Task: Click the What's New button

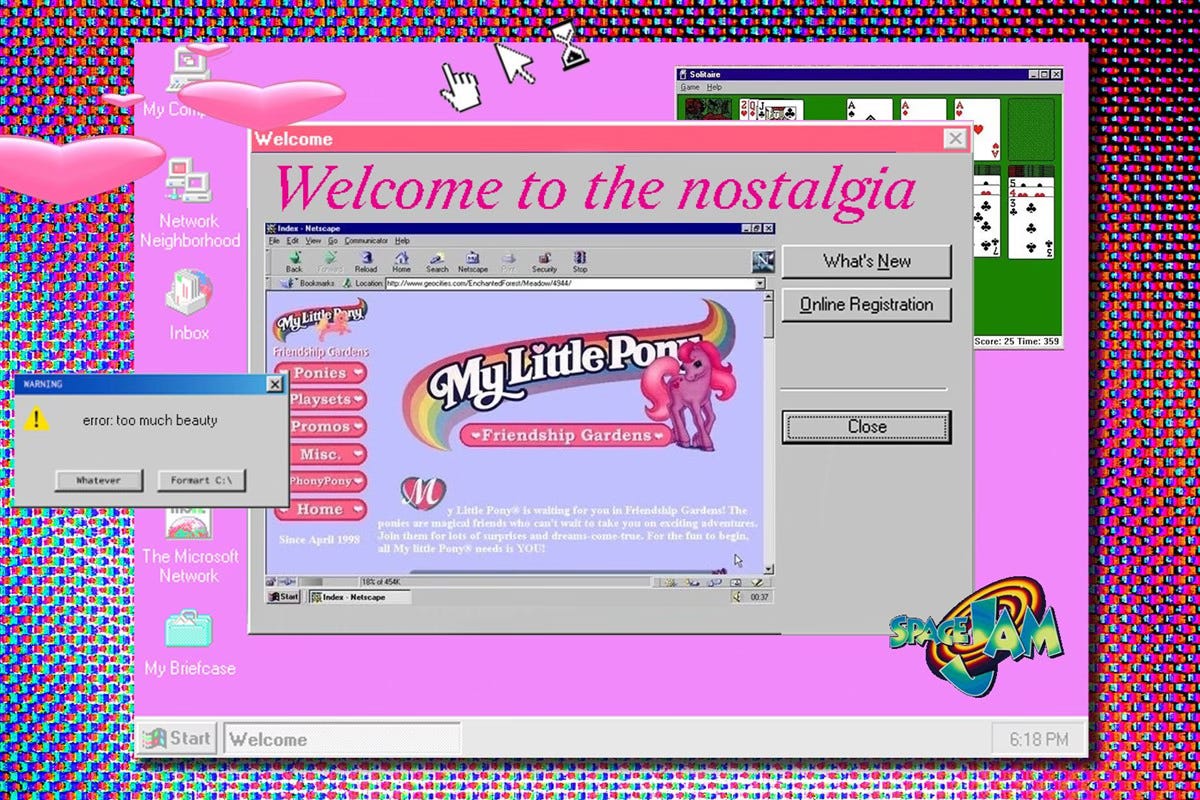Action: pos(866,262)
